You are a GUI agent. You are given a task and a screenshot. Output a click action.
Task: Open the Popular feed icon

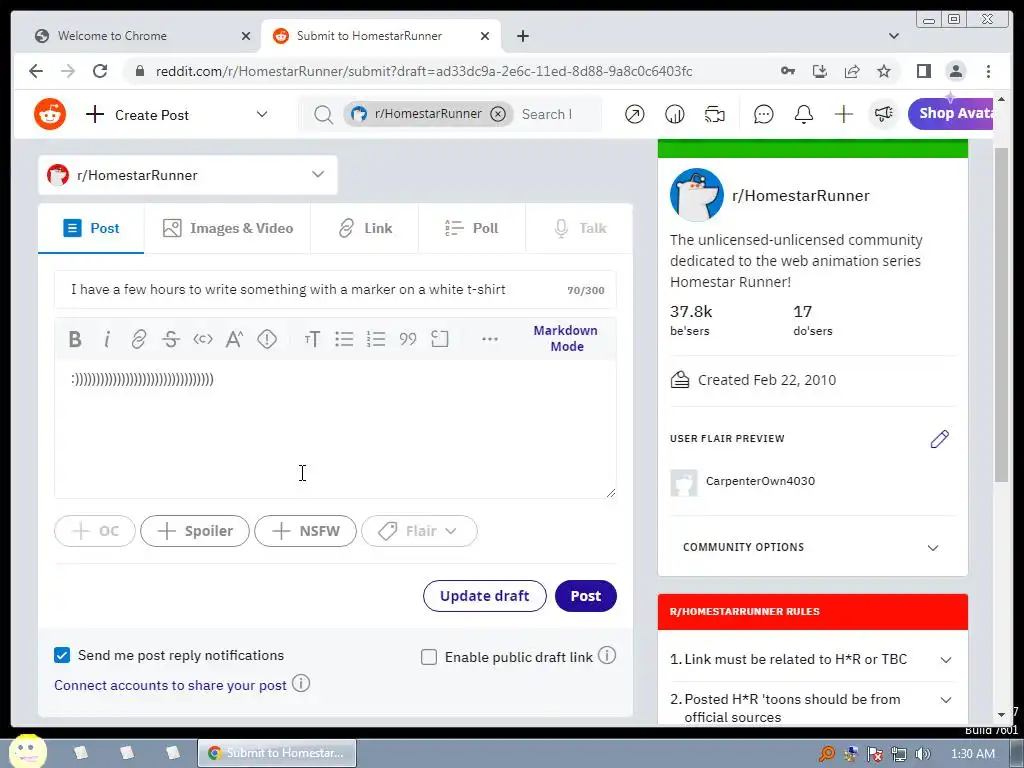point(634,115)
